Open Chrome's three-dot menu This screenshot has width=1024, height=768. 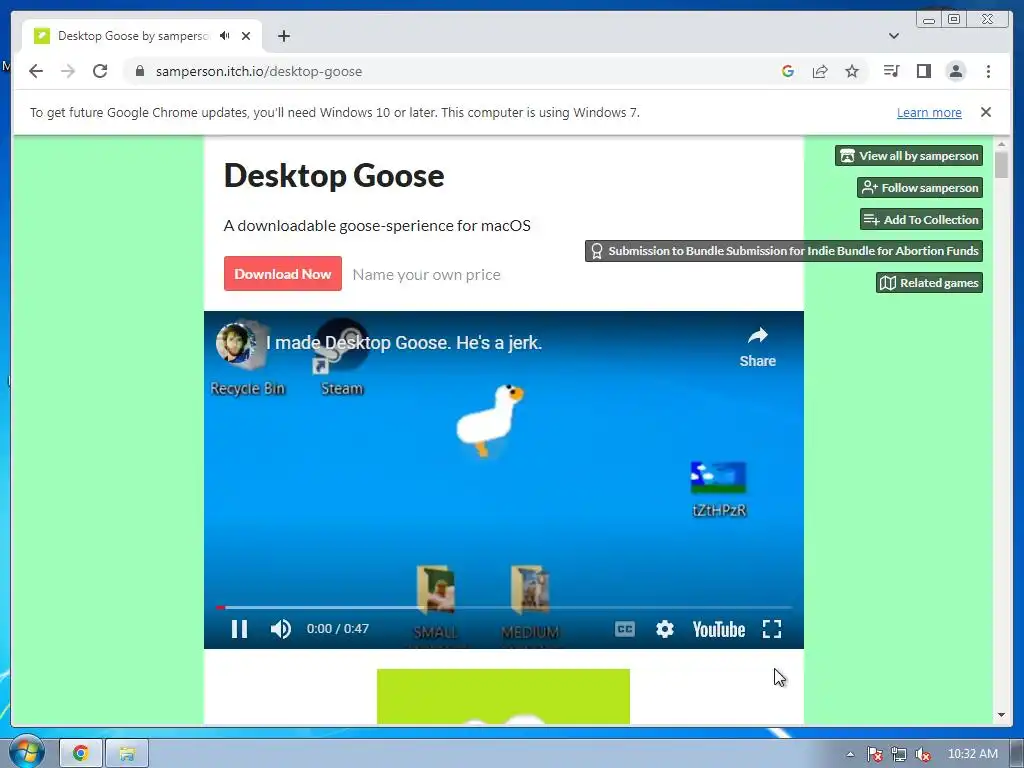988,71
